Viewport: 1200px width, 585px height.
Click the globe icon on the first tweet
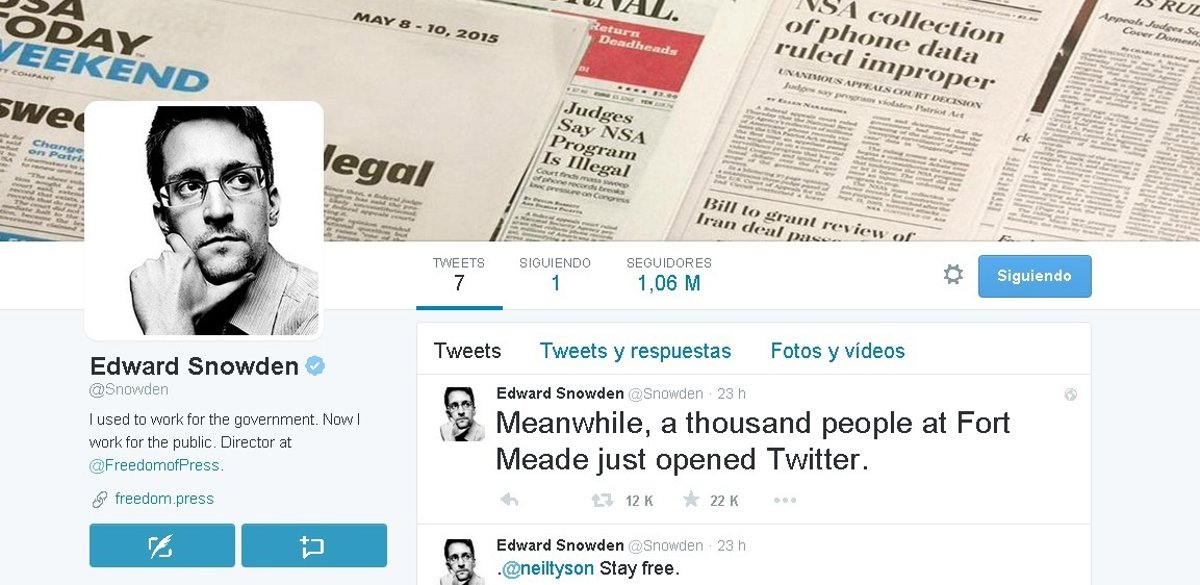coord(1071,395)
